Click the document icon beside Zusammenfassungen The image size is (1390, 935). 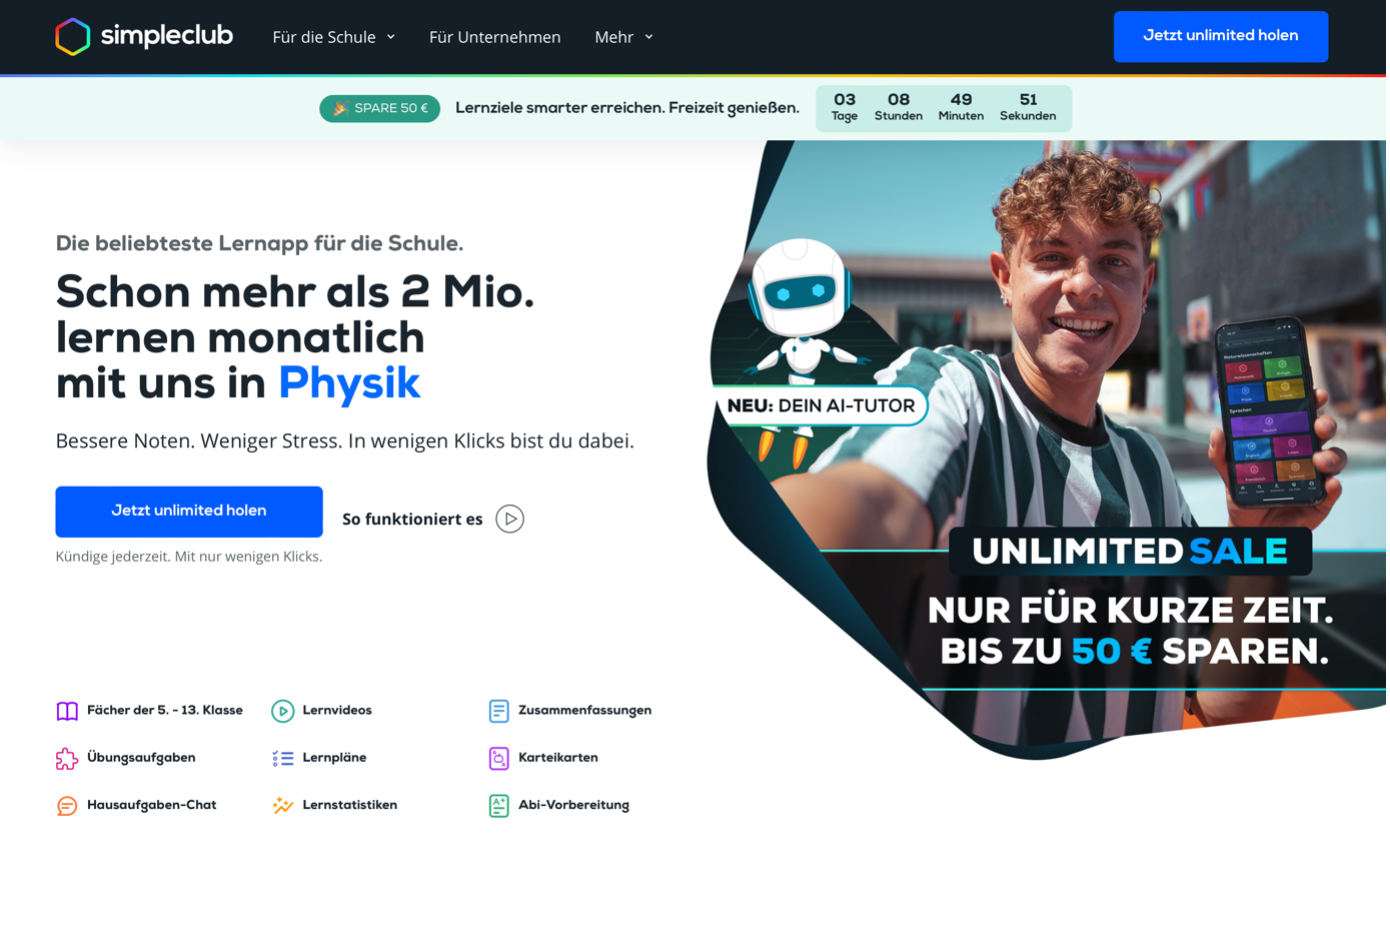499,713
